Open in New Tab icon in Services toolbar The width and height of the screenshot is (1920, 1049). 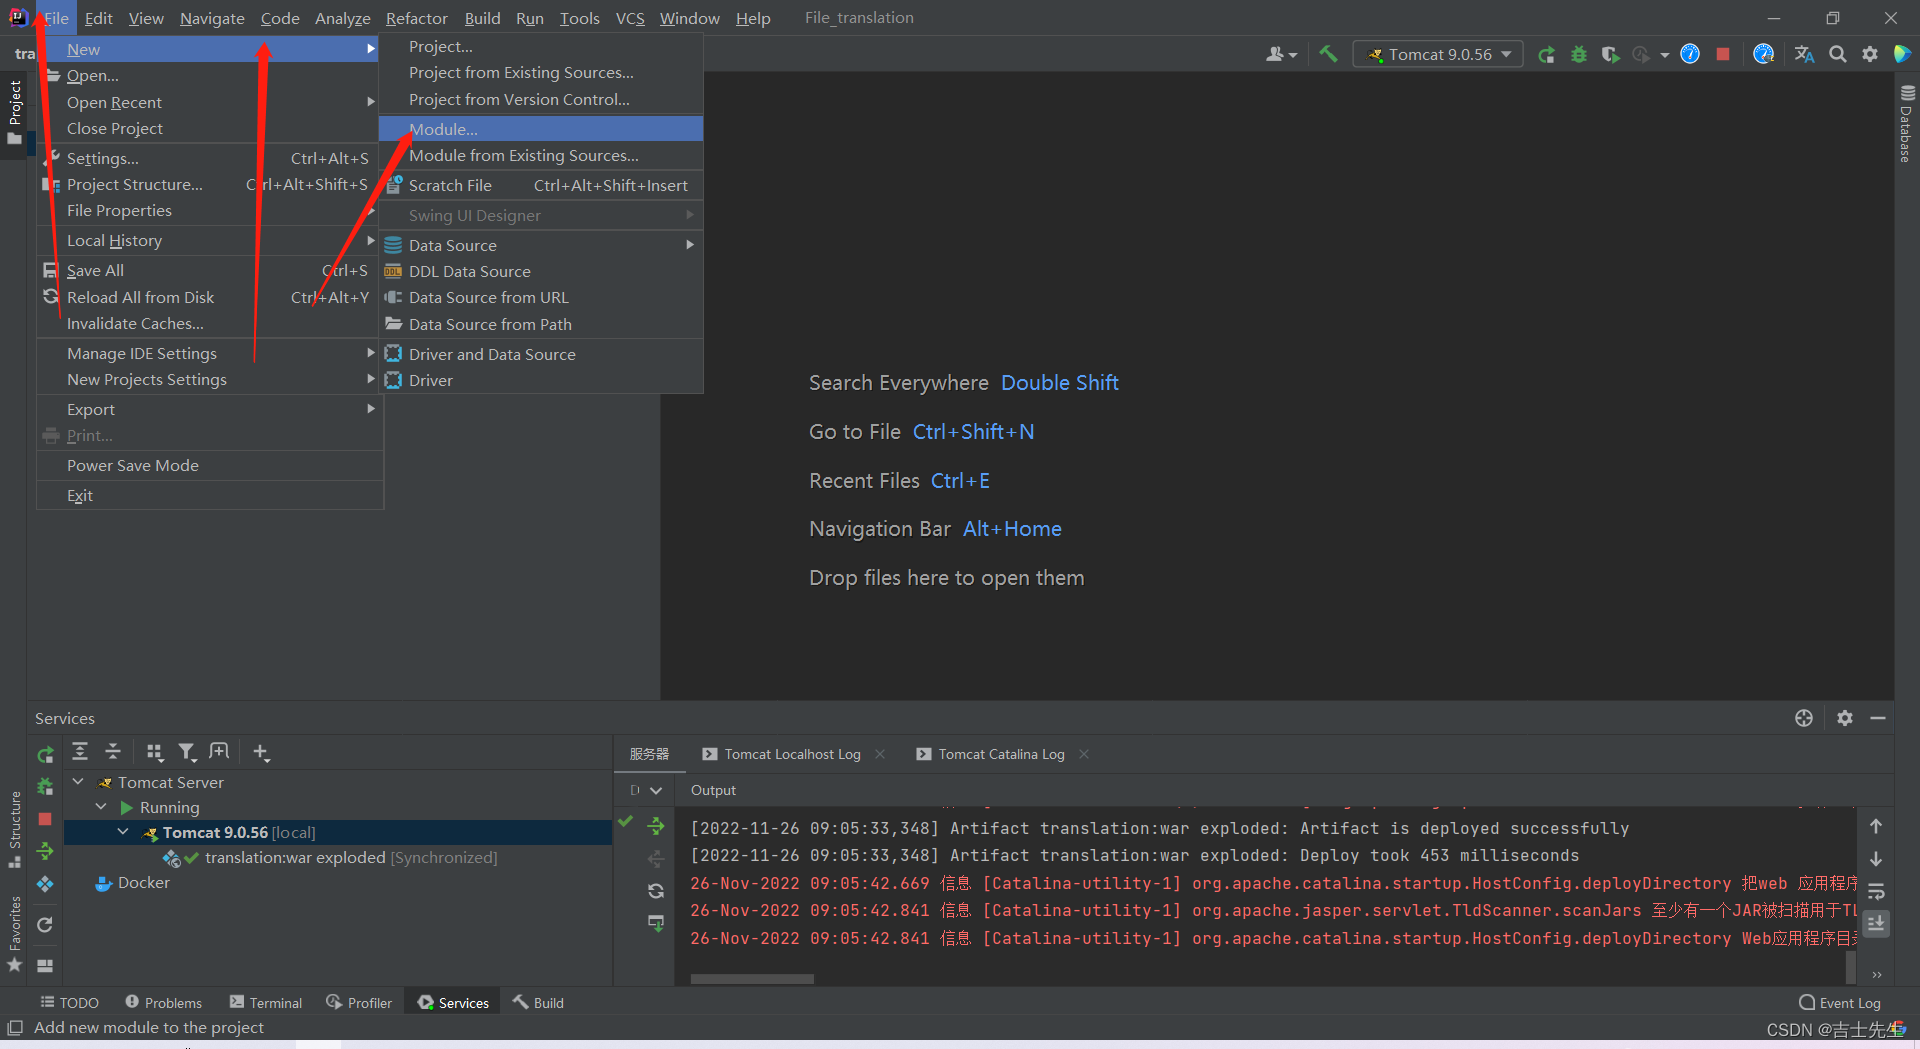(x=219, y=752)
